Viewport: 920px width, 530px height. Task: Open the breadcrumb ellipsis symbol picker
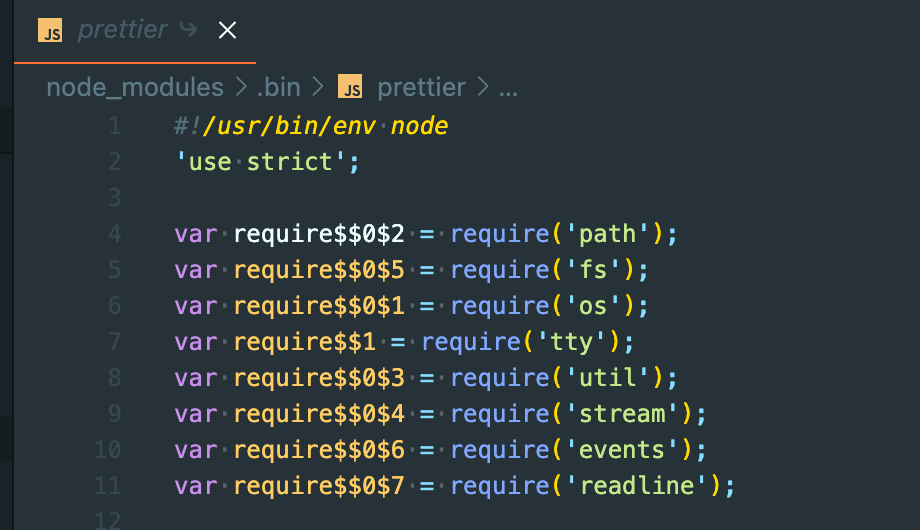click(x=508, y=91)
